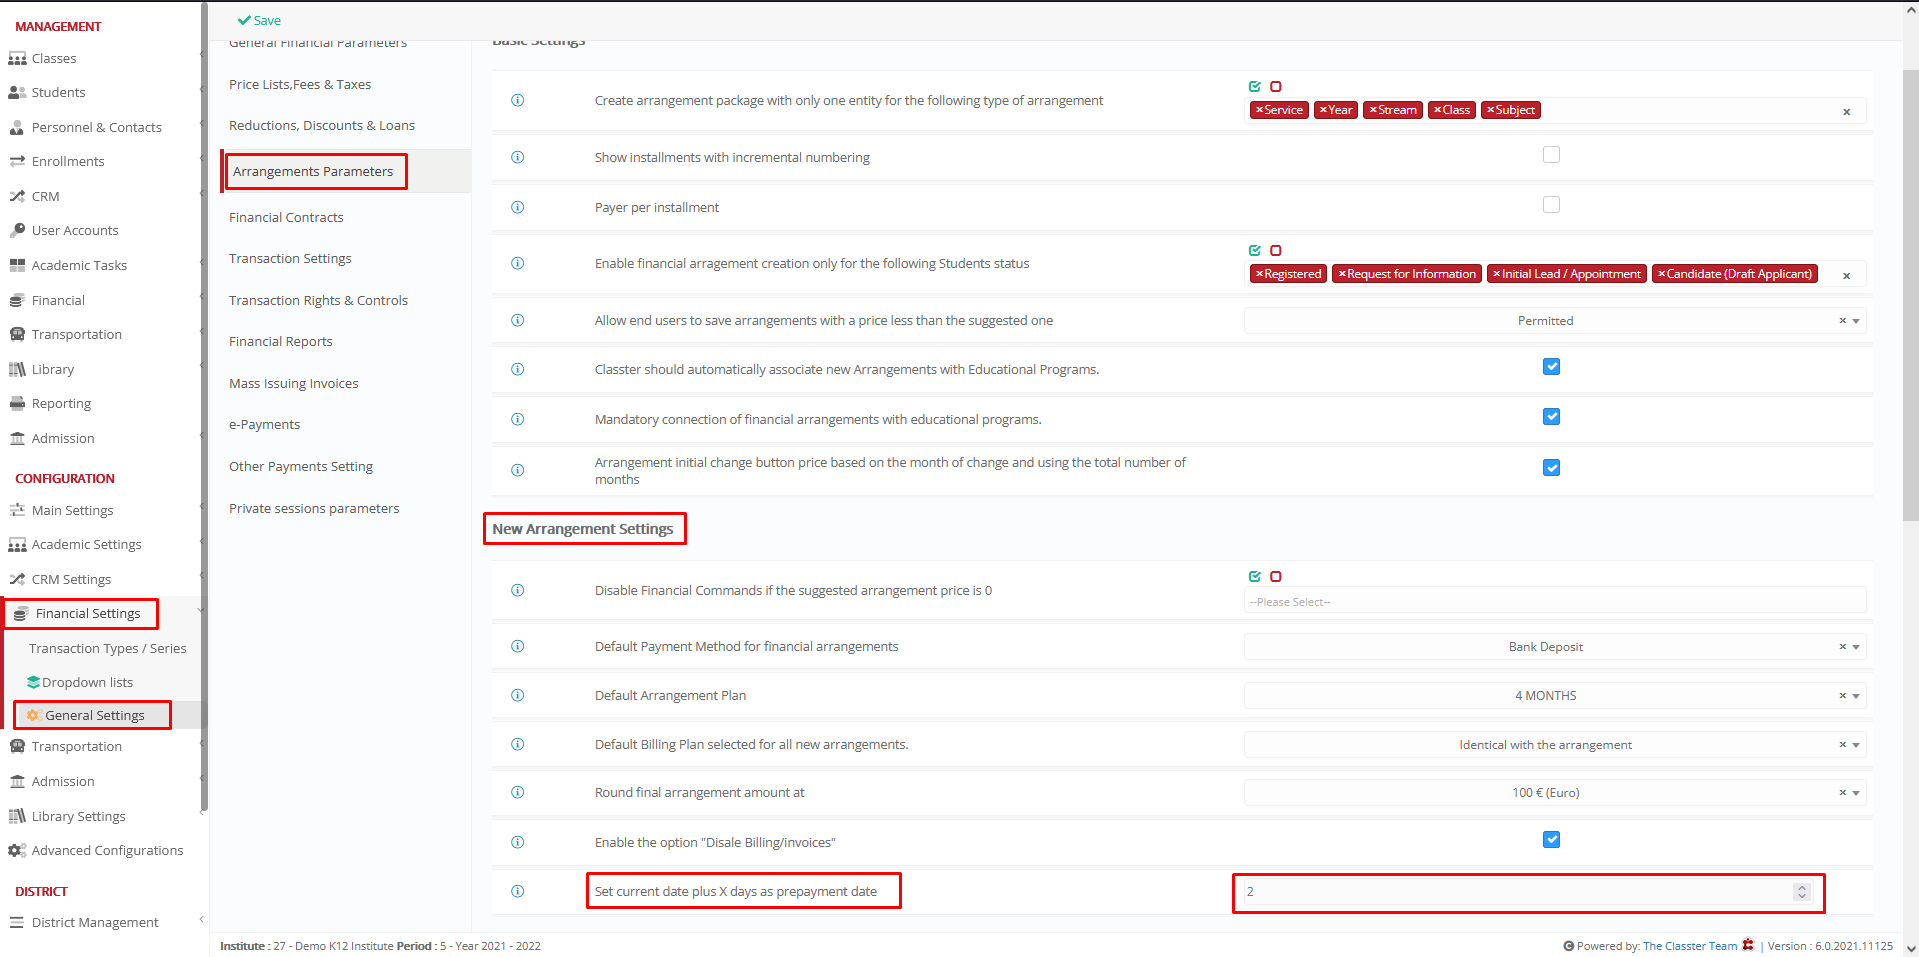This screenshot has height=957, width=1919.
Task: Select all student statuses with green check icon
Action: 1255,250
